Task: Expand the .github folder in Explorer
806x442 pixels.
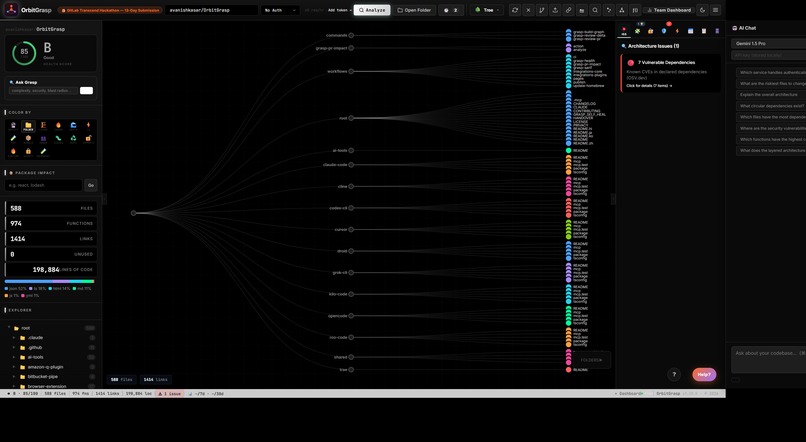Action: point(14,347)
